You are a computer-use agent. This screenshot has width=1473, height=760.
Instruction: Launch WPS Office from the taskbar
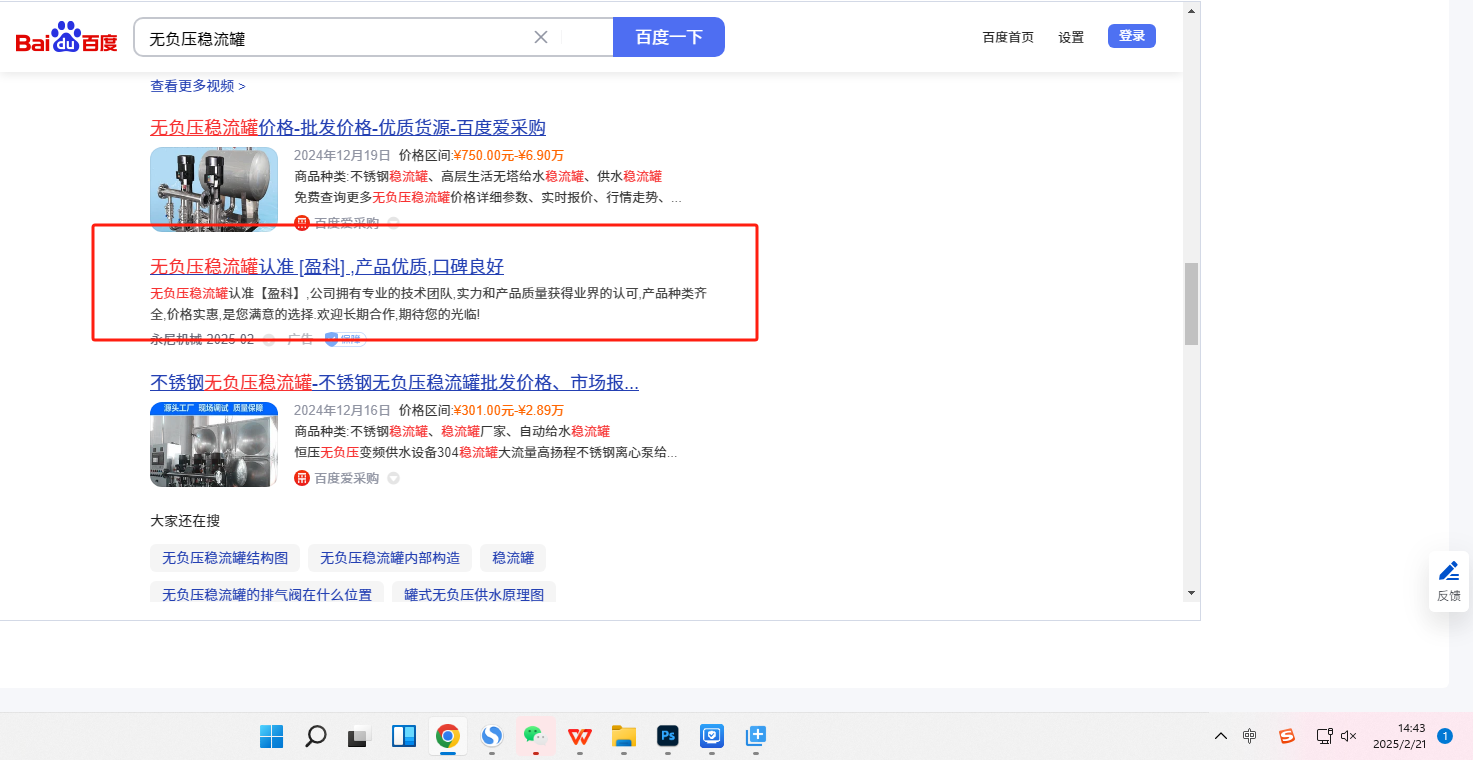[x=580, y=737]
